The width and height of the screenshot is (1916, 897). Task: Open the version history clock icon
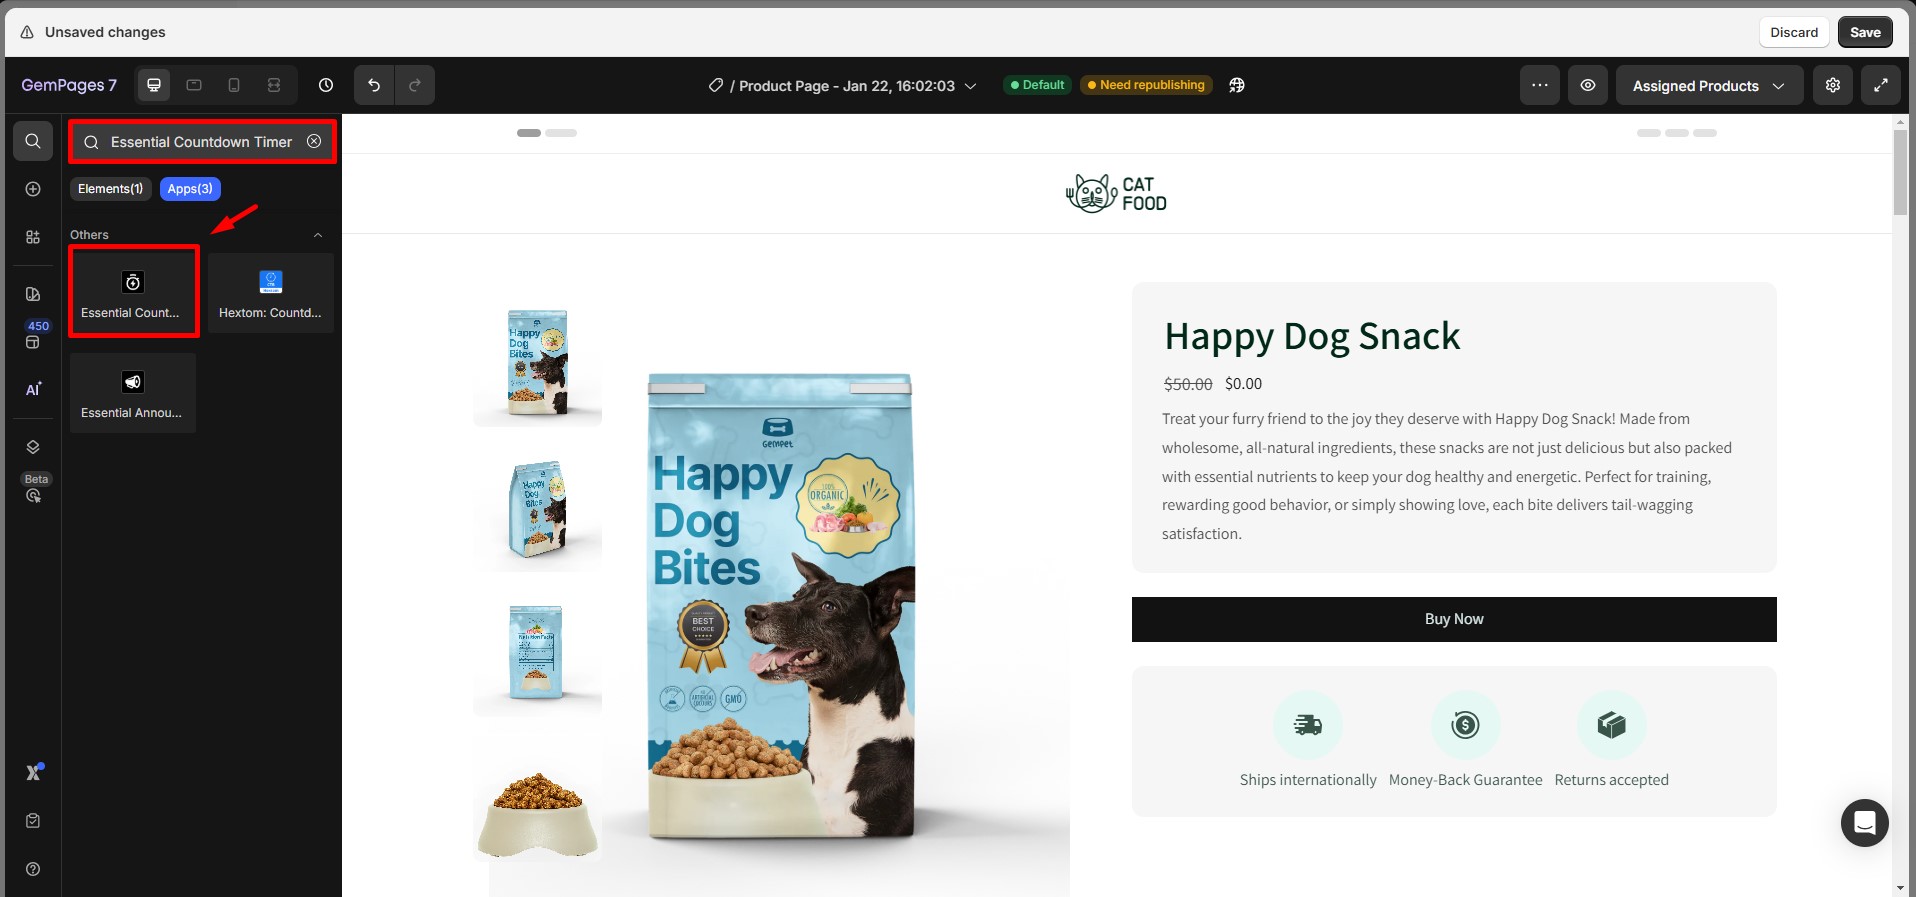click(326, 85)
